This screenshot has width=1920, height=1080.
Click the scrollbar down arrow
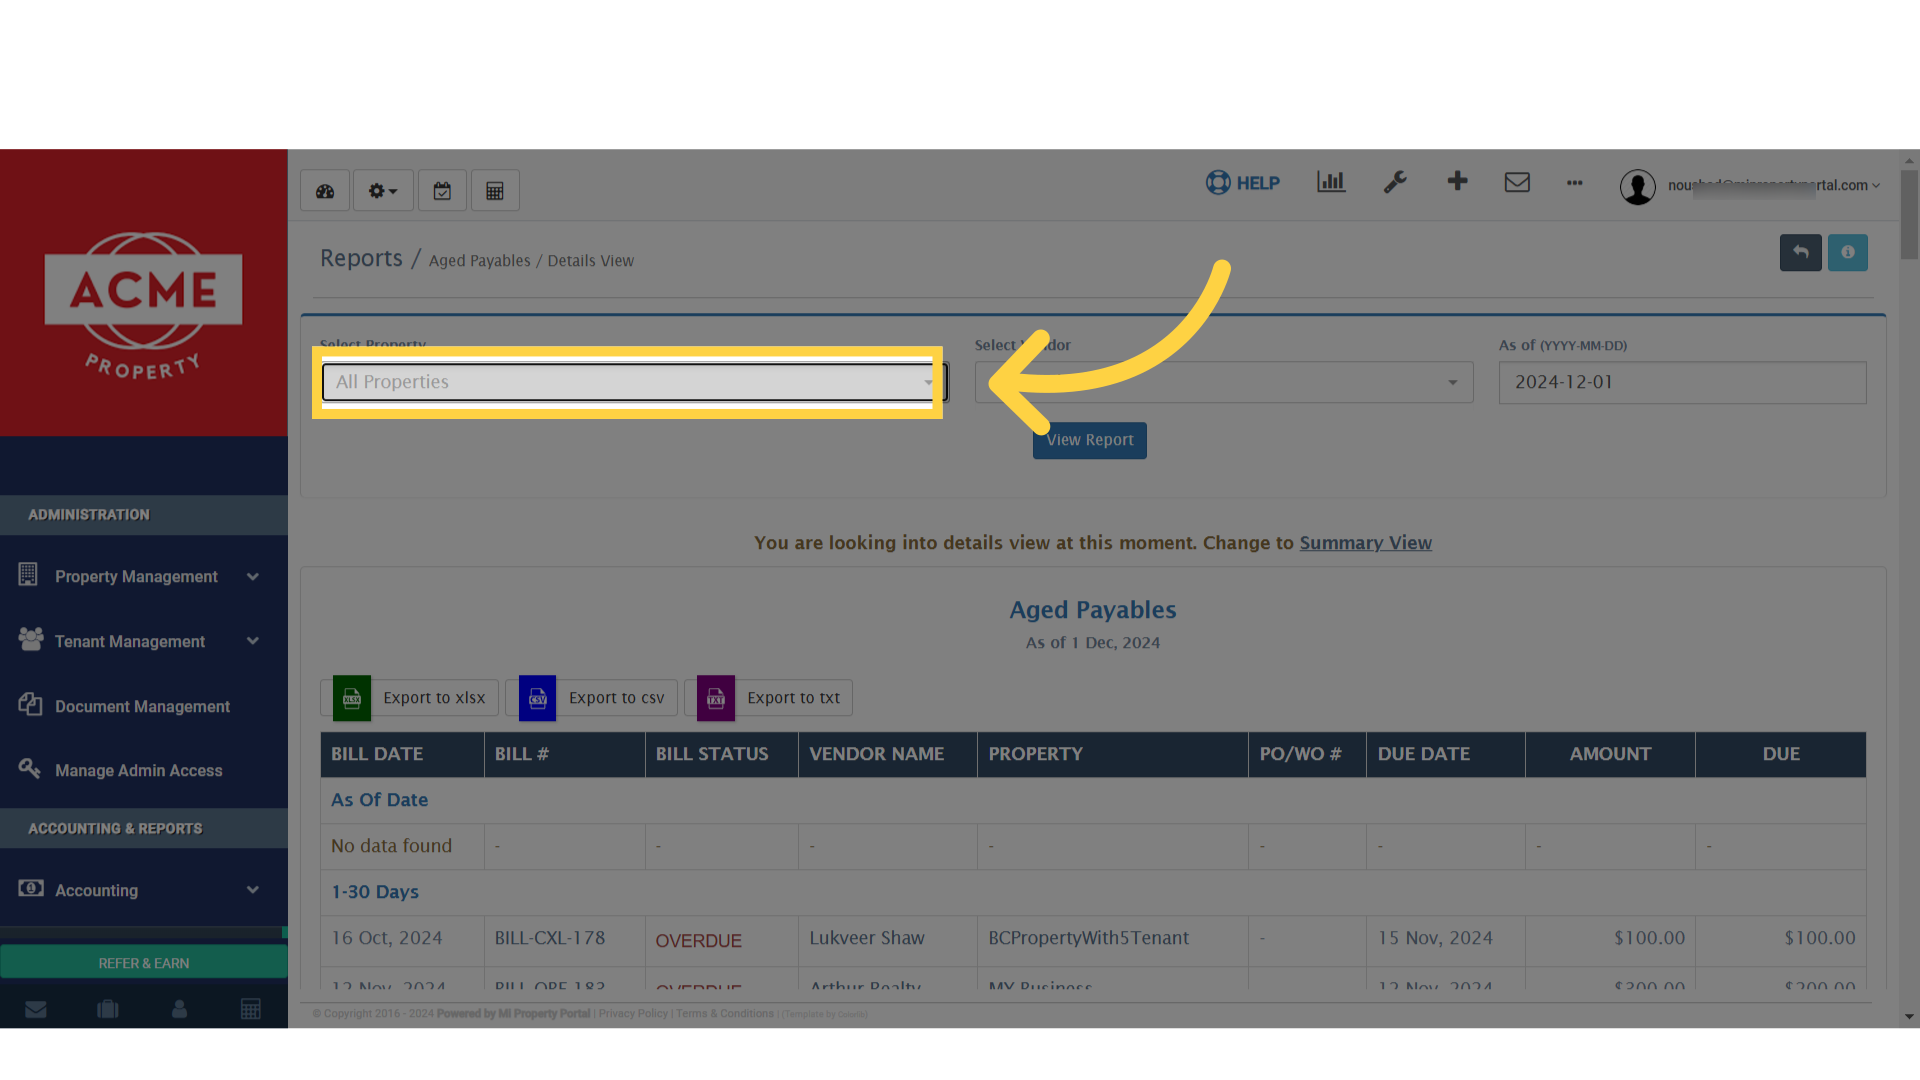[1909, 1017]
